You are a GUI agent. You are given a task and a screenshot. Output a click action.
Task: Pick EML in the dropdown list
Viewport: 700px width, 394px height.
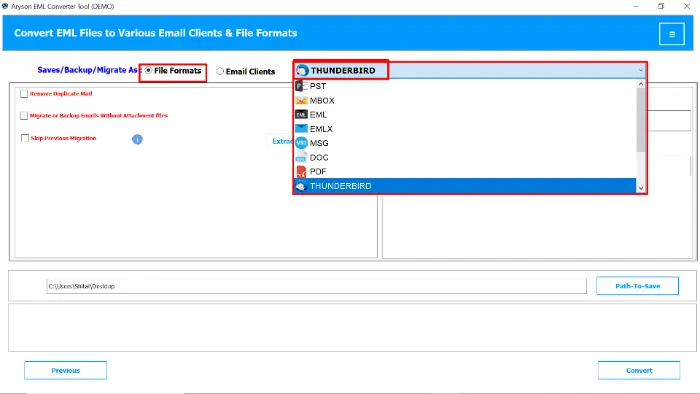465,115
